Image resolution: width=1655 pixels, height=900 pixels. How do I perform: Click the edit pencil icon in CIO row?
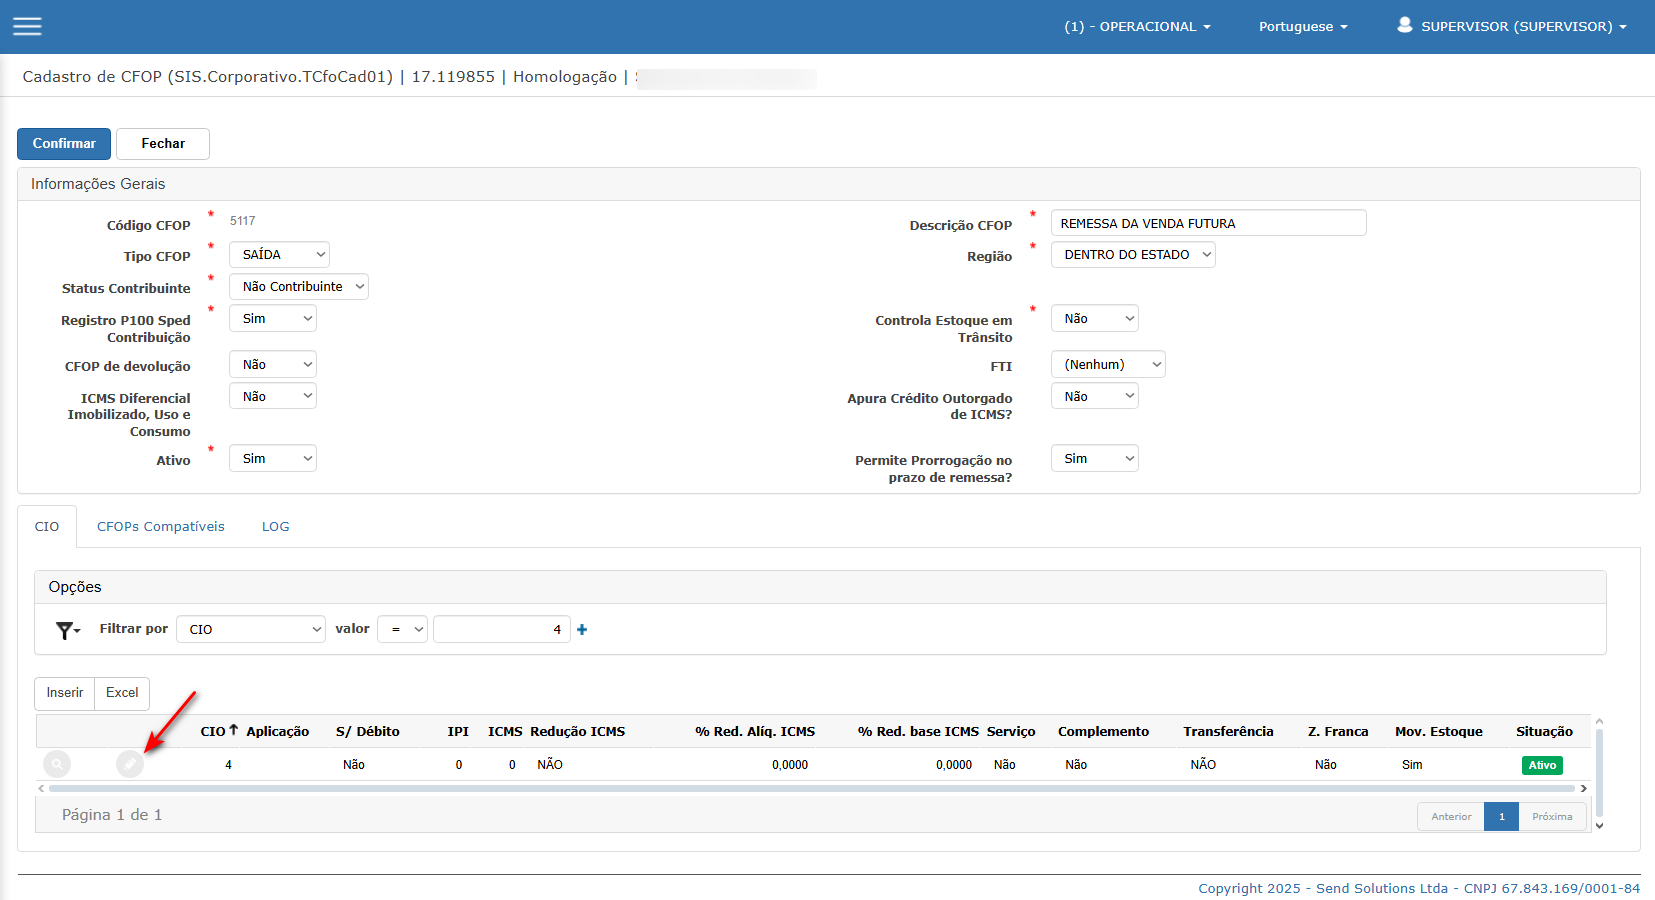point(130,764)
